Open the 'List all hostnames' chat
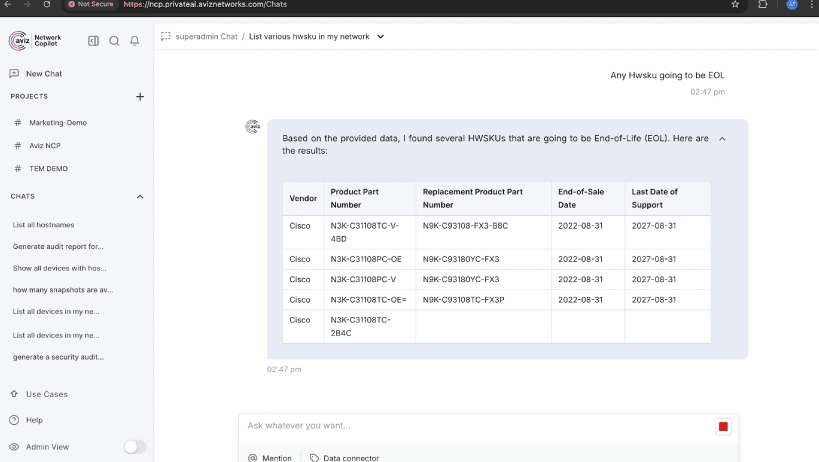The image size is (819, 462). pos(43,225)
